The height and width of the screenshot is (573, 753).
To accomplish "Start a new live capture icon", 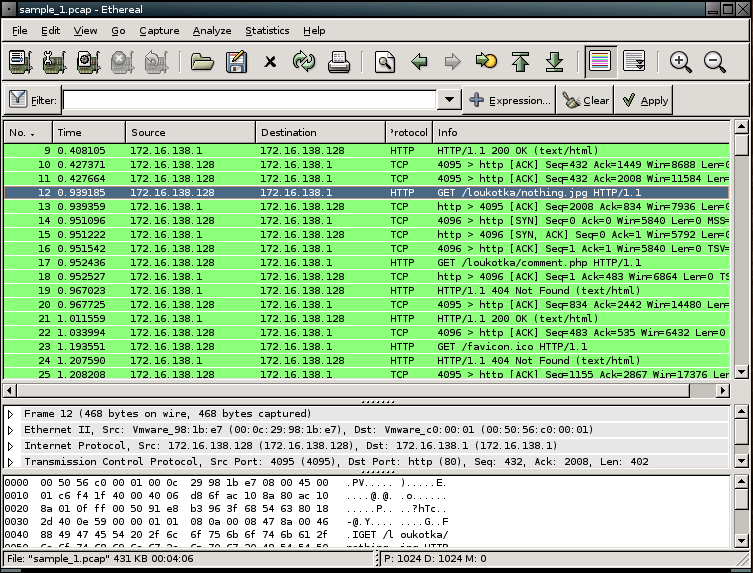I will (x=88, y=62).
